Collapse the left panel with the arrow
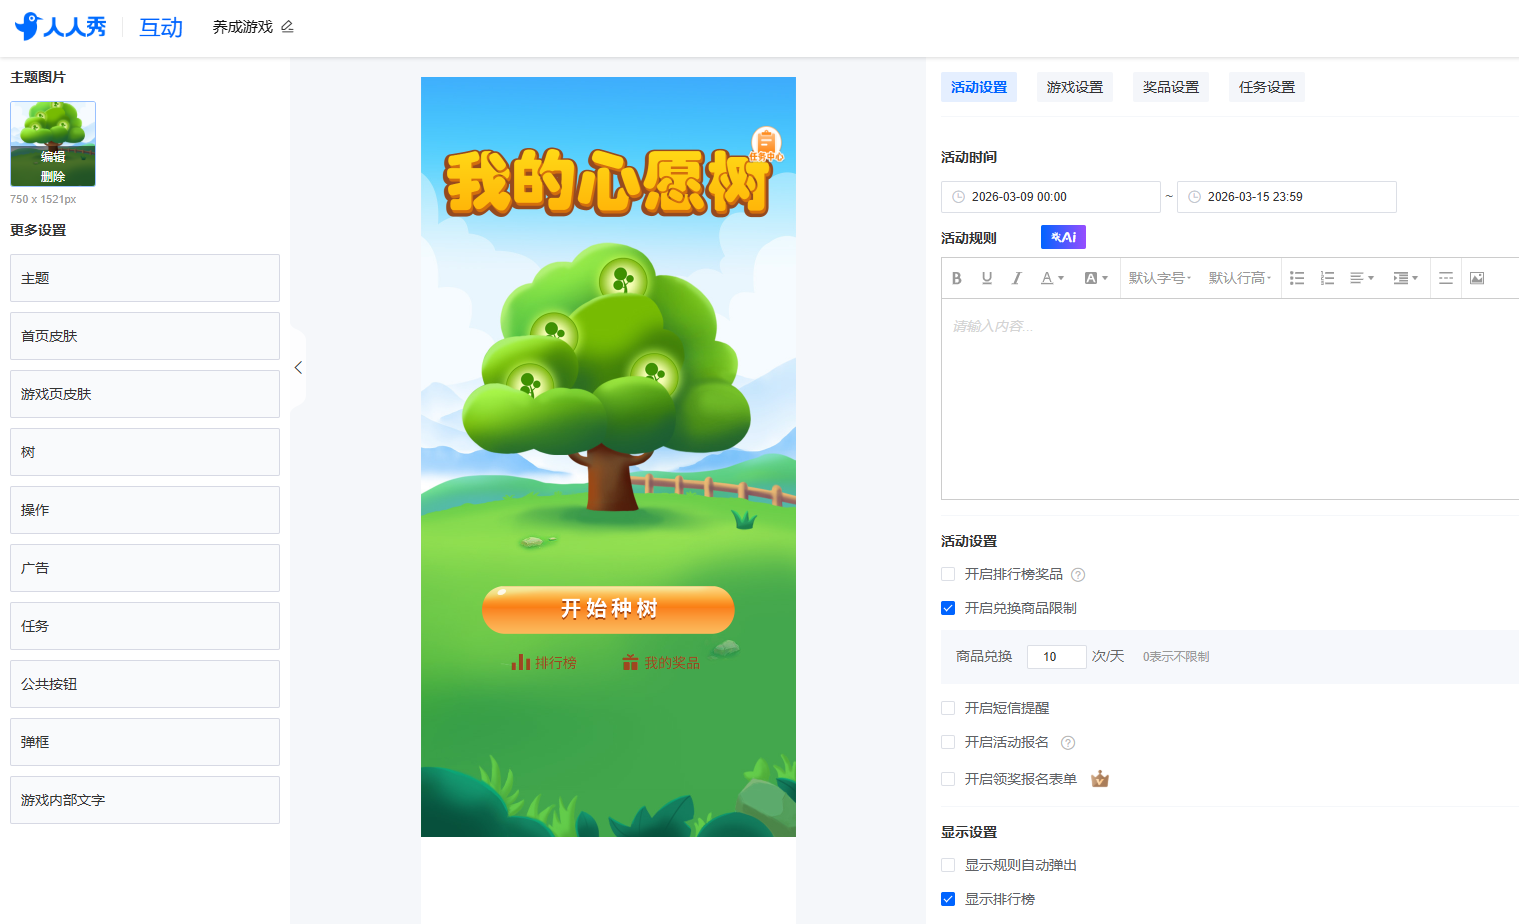This screenshot has height=924, width=1519. (298, 368)
